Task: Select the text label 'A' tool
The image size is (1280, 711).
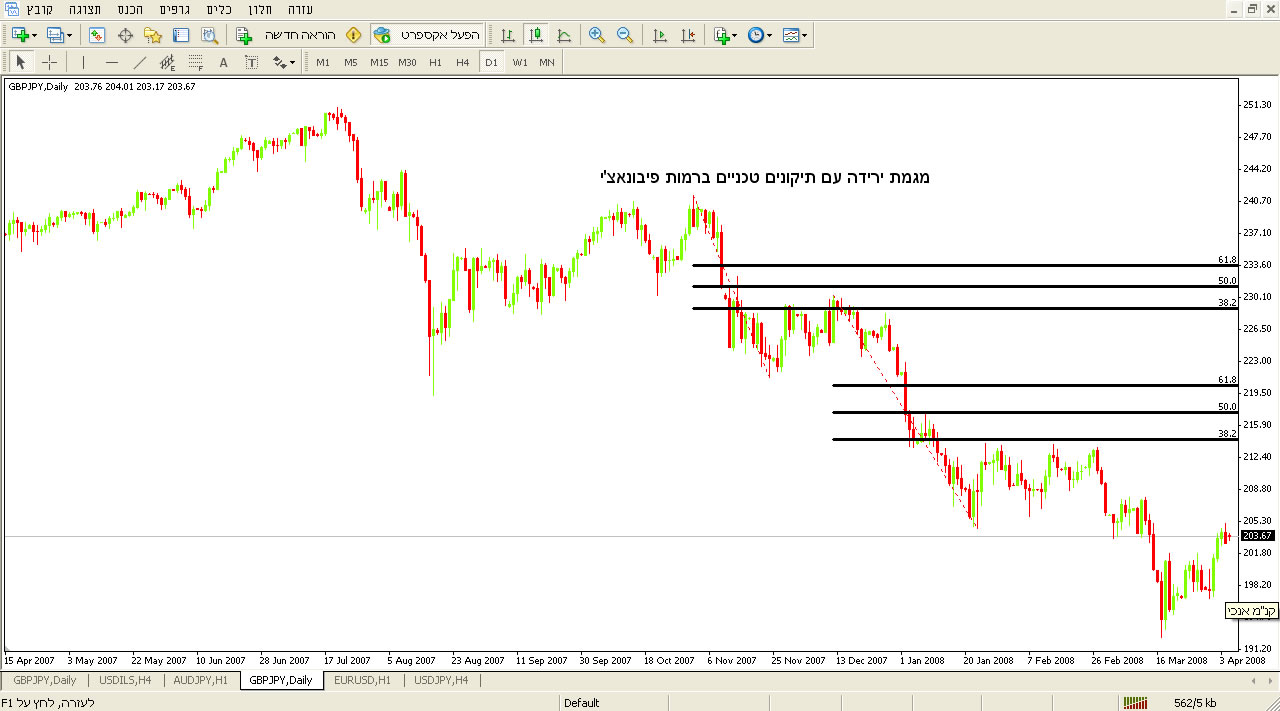Action: [223, 62]
